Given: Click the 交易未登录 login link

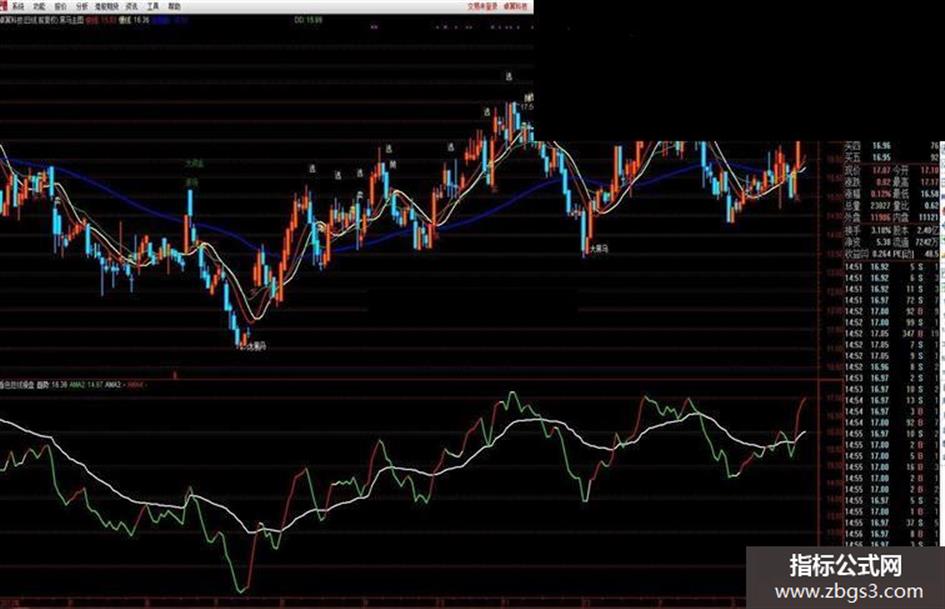Looking at the screenshot, I should (x=483, y=6).
